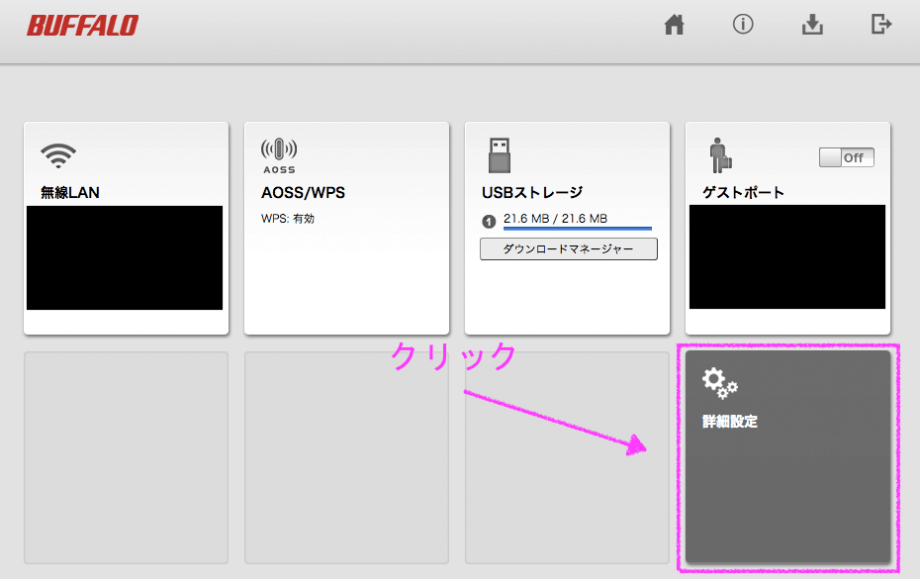
Task: Click the guest traveler with suitcase icon
Action: tap(720, 156)
